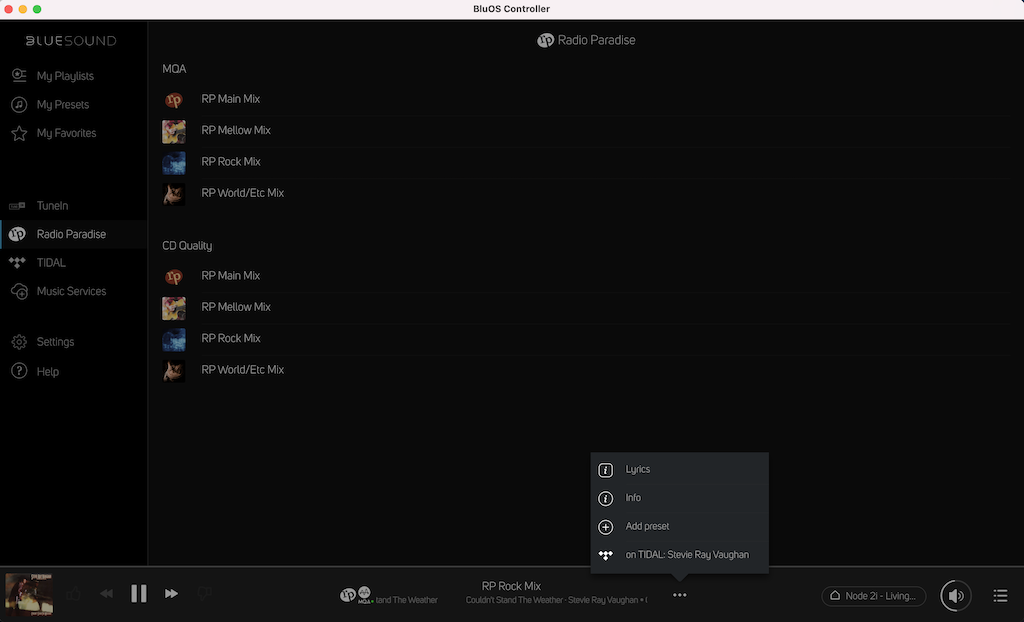Screen dimensions: 1024x622
Task: Click the MQA badge in player bar
Action: pyautogui.click(x=364, y=595)
